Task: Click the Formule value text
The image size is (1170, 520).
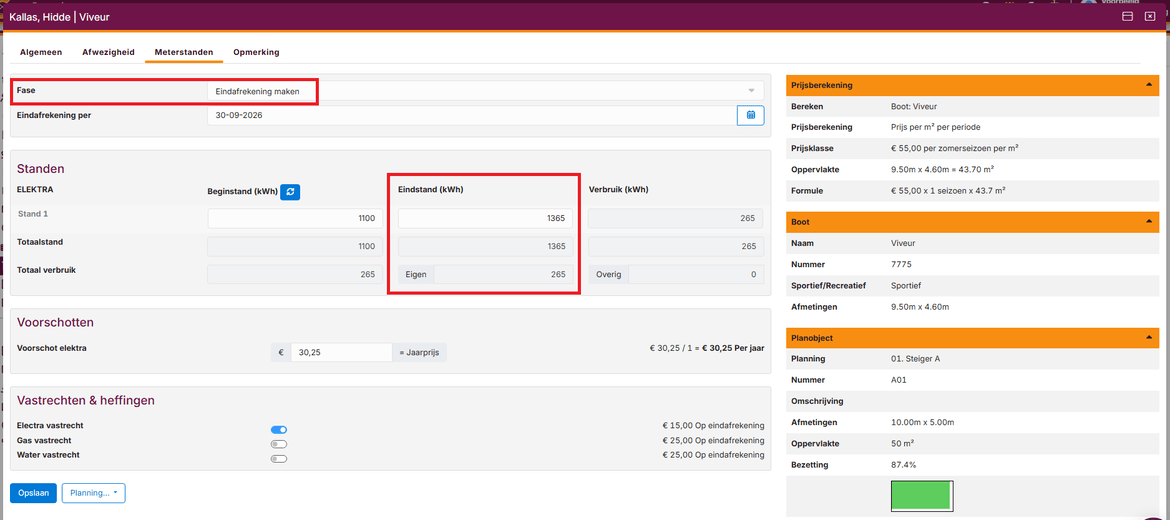Action: (x=948, y=190)
